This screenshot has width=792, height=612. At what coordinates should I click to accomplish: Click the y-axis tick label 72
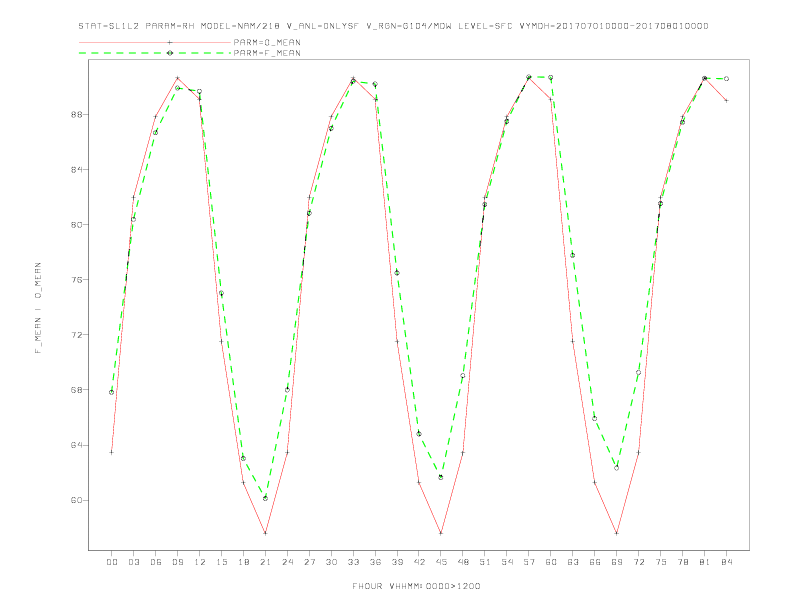(x=77, y=335)
